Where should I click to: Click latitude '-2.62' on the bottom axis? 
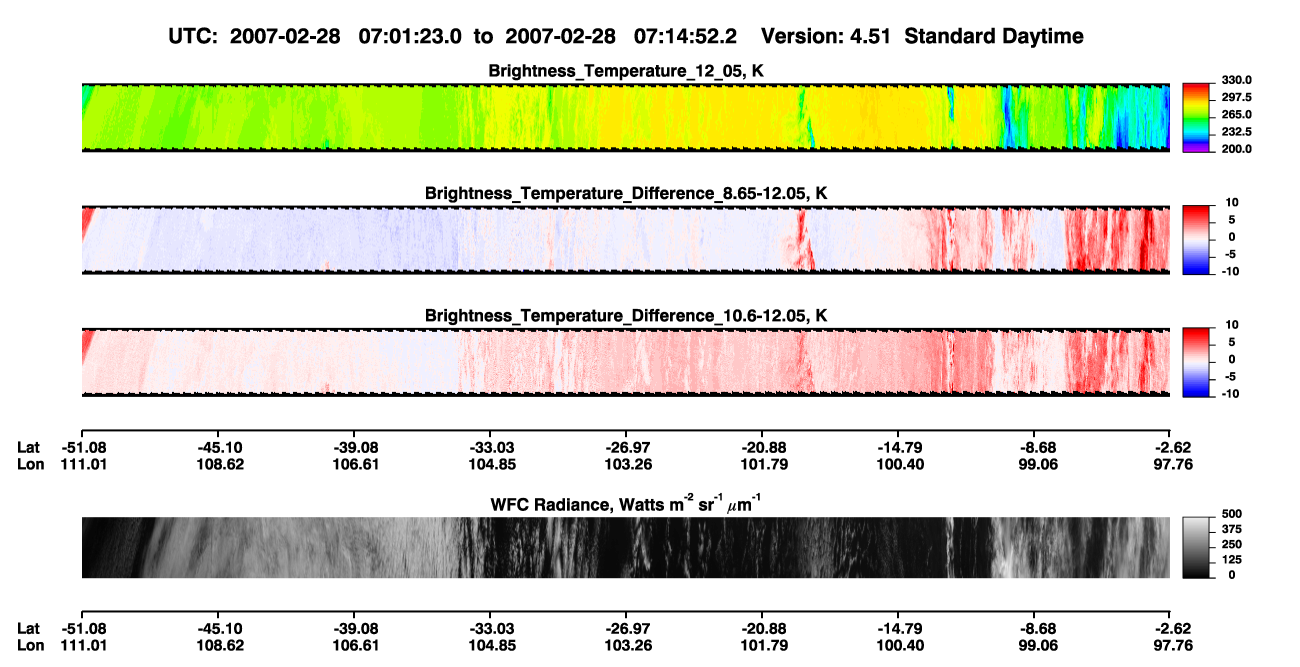[x=1170, y=628]
